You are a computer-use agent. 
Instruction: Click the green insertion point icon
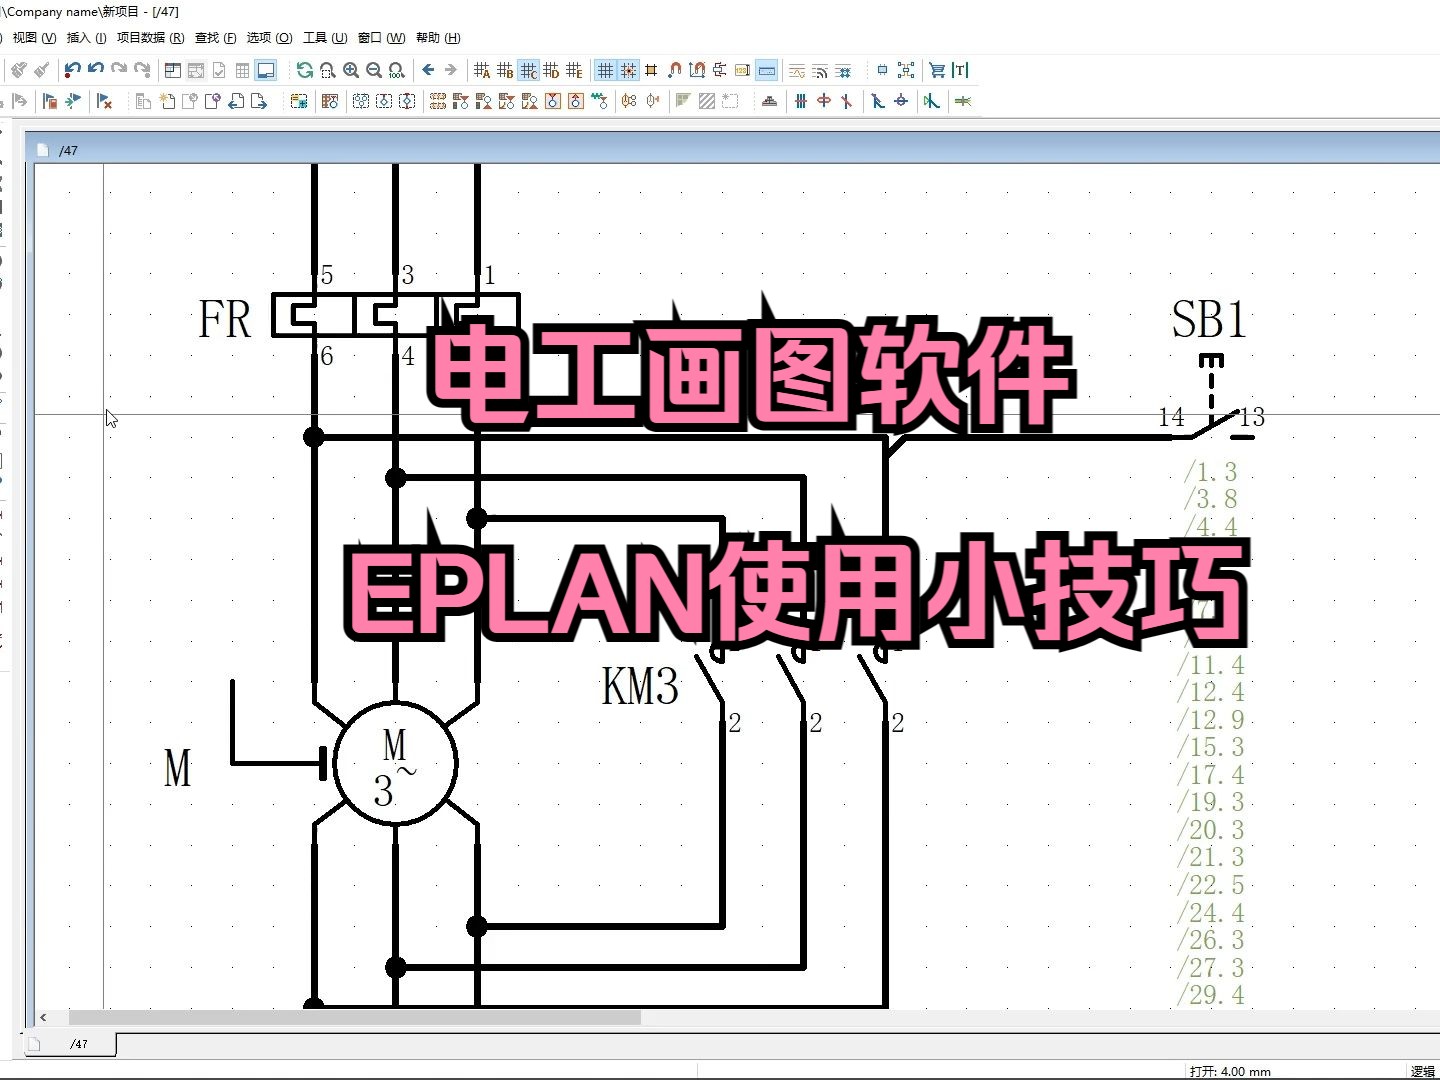pyautogui.click(x=931, y=101)
